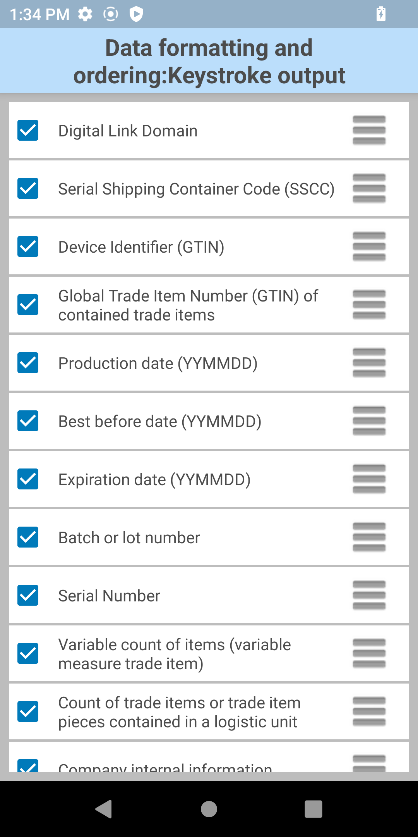Tap the settings gear icon in status bar
The image size is (418, 837).
point(85,14)
